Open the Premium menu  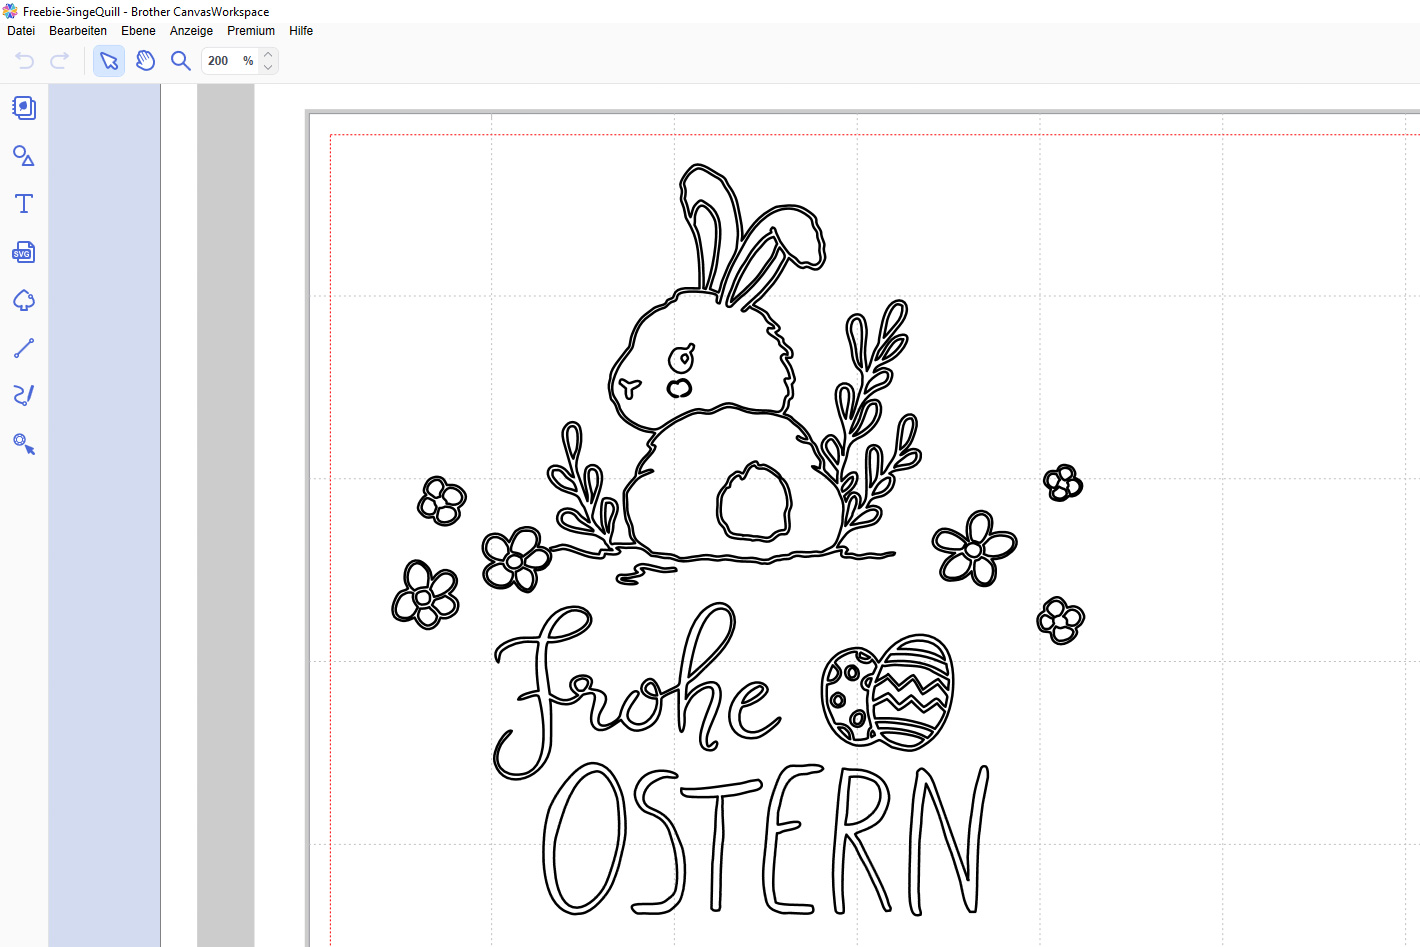251,31
